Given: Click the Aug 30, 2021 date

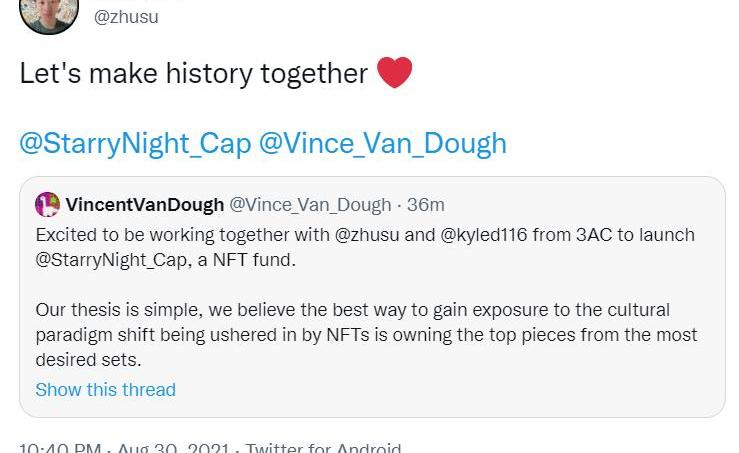Looking at the screenshot, I should (173, 448).
